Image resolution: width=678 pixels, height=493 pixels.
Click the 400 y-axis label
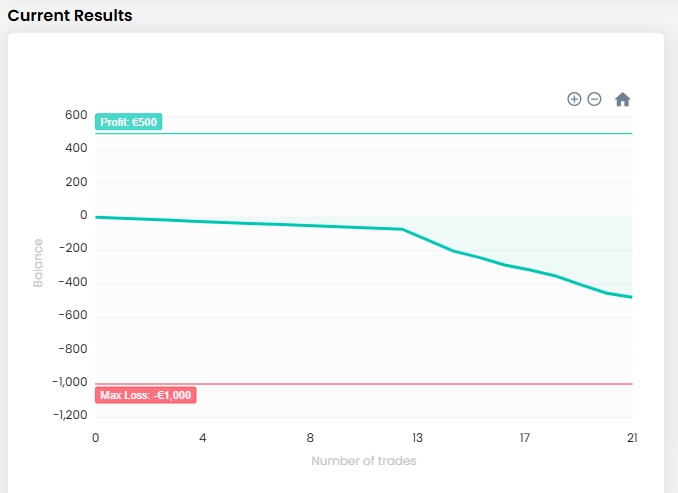point(77,148)
